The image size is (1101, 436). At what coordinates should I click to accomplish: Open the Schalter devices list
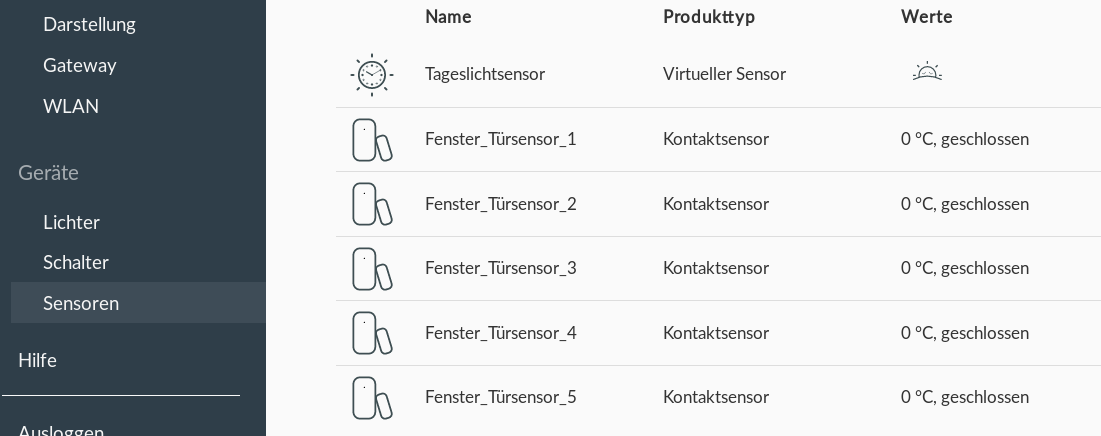tap(76, 262)
